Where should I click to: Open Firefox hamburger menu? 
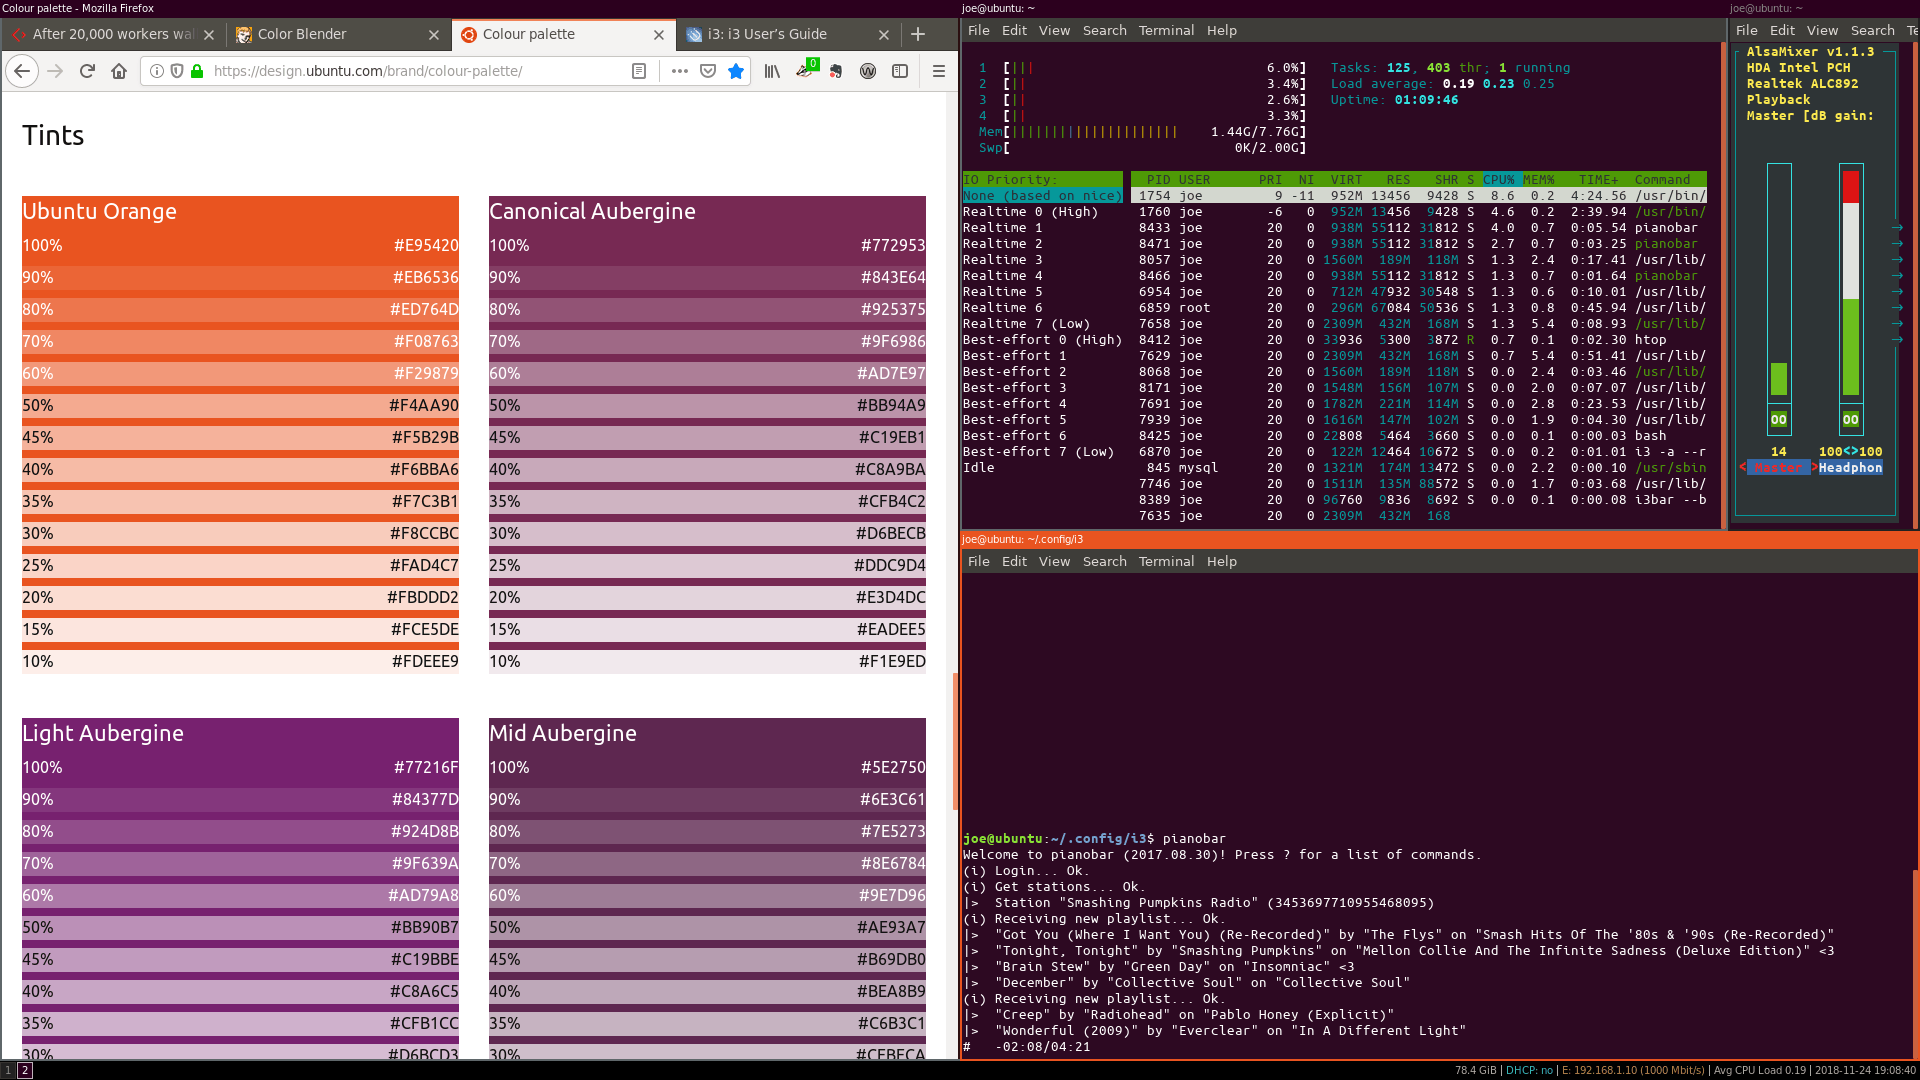[x=938, y=71]
